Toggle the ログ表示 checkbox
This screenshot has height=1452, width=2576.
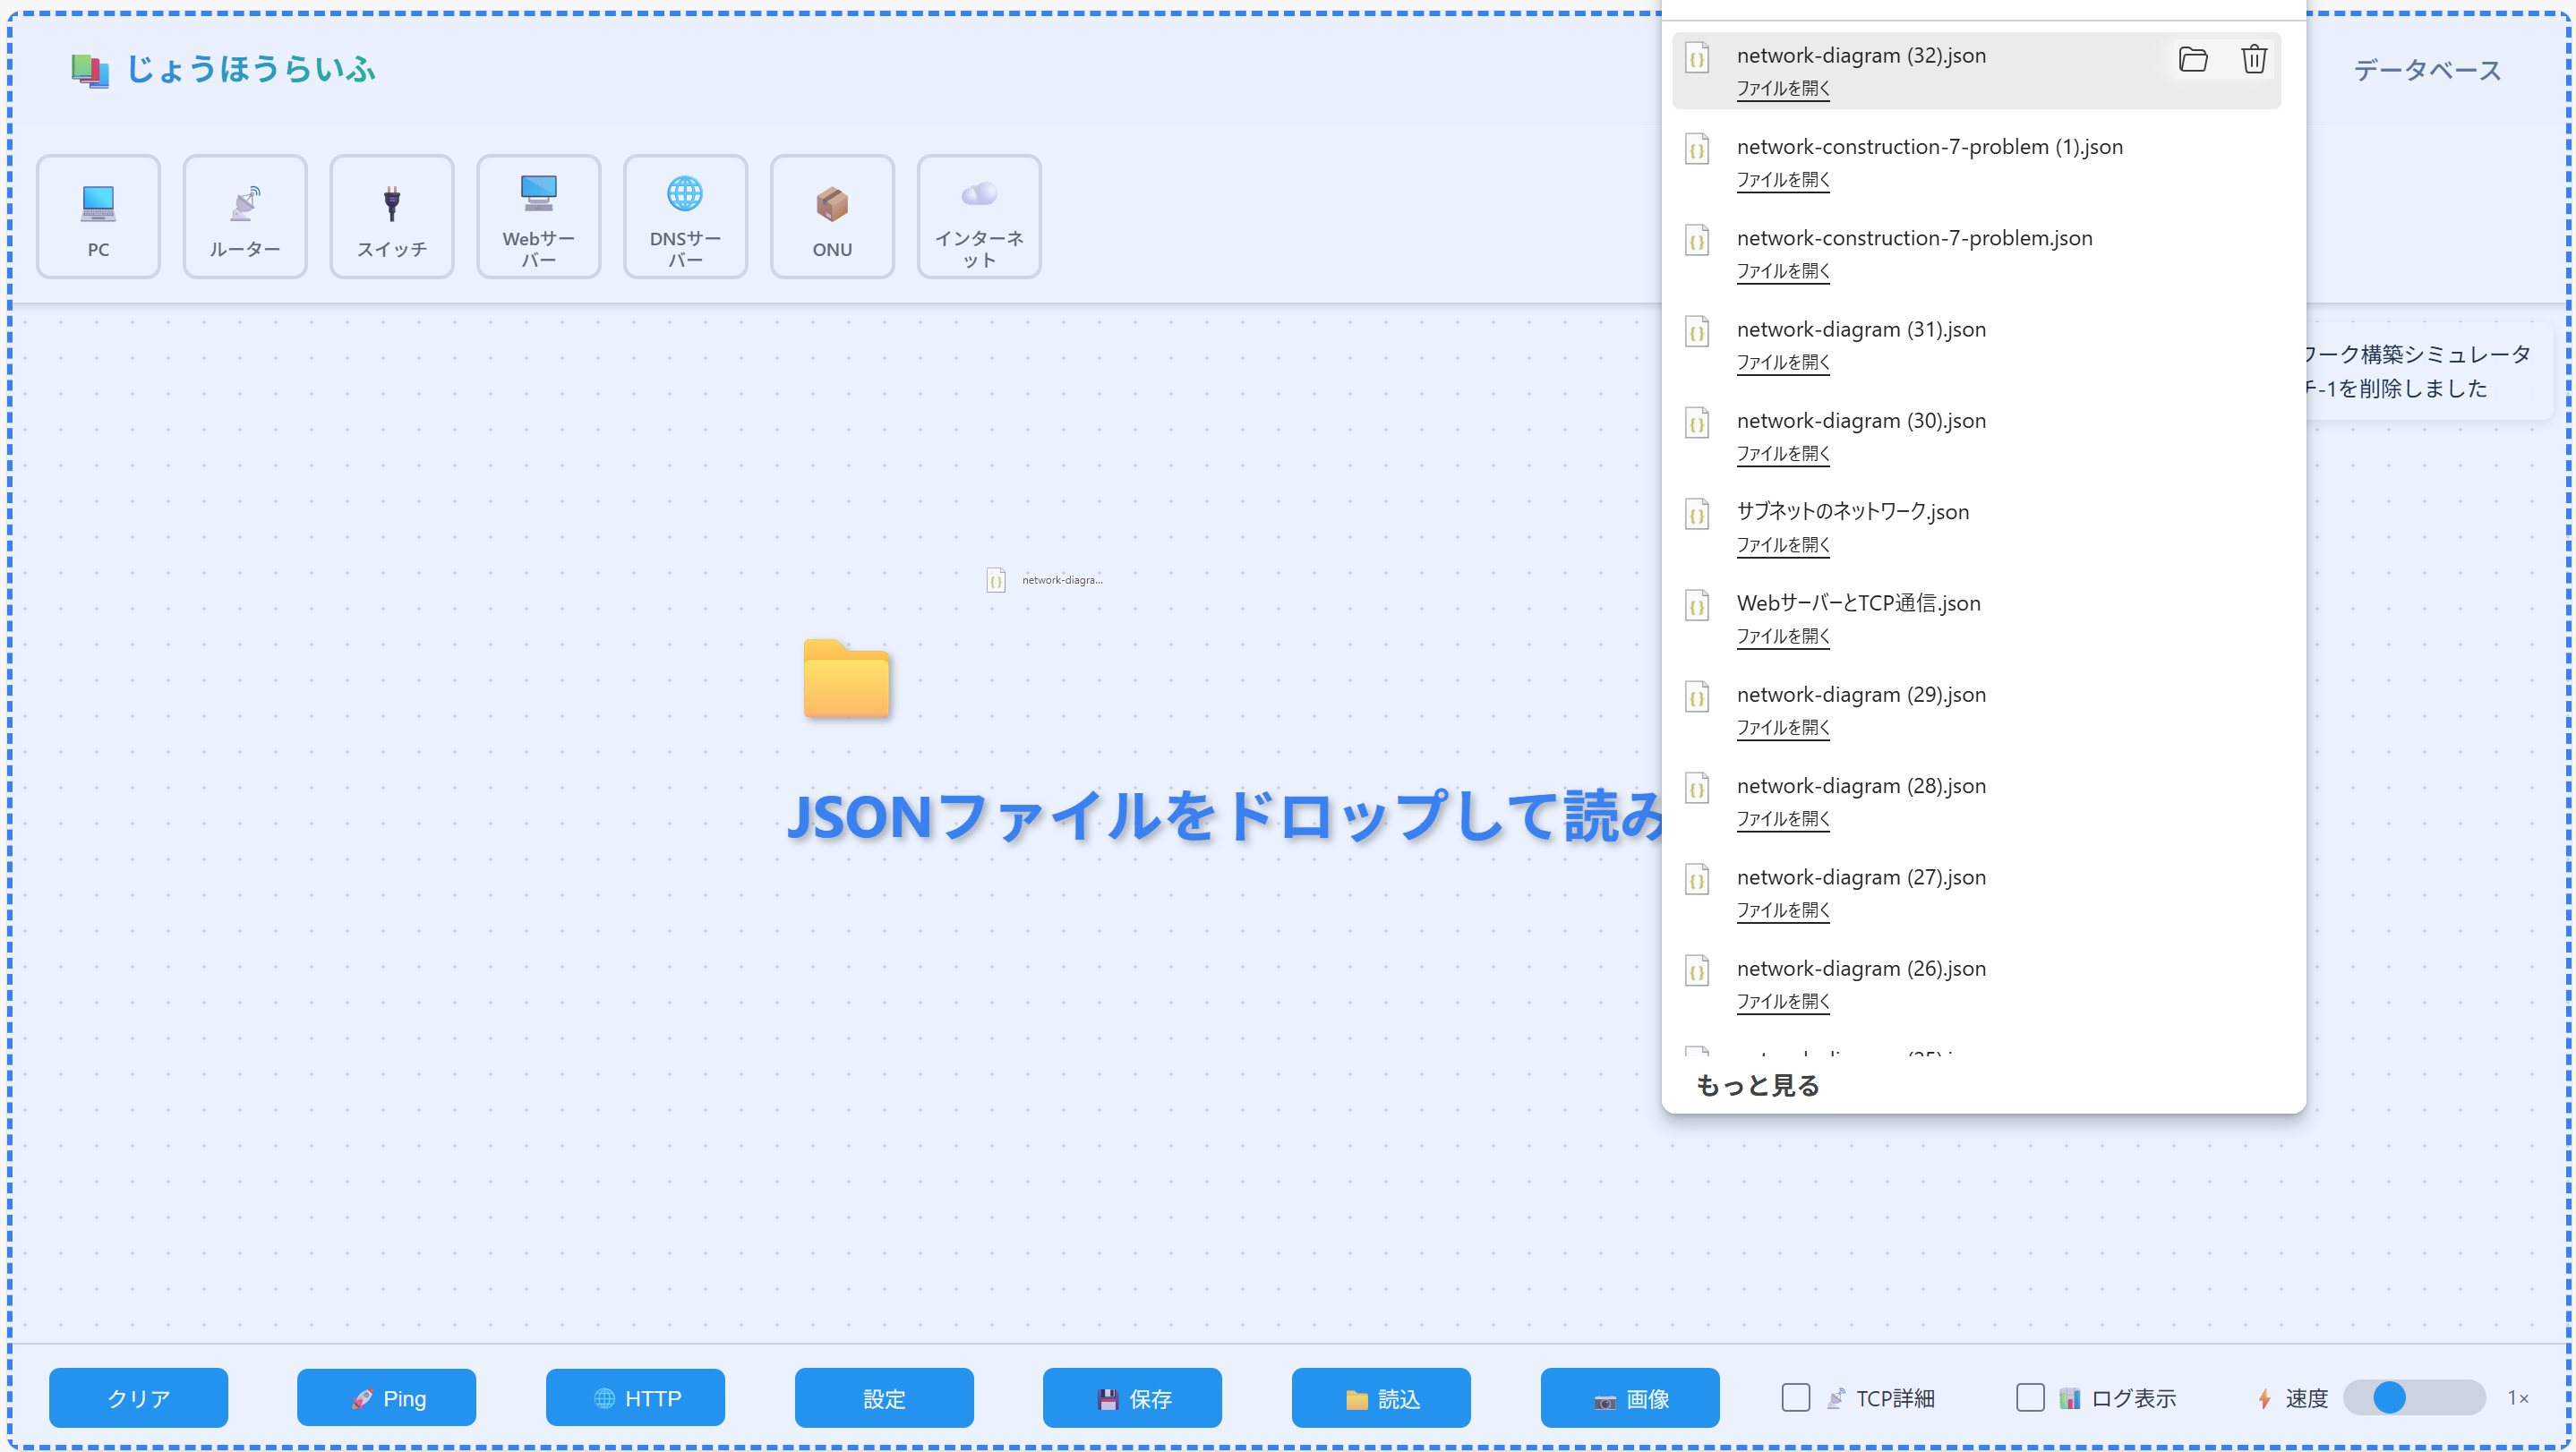(2029, 1397)
